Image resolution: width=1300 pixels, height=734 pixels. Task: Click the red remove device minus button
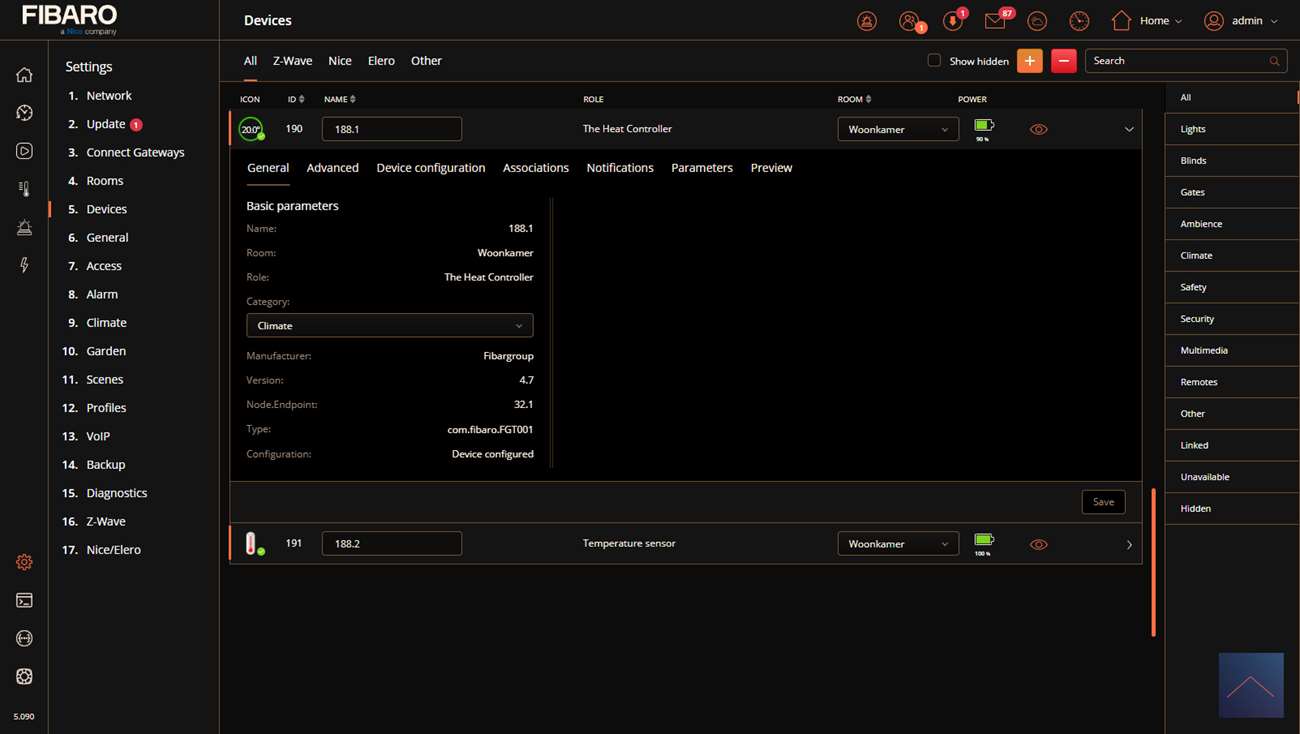pyautogui.click(x=1063, y=61)
